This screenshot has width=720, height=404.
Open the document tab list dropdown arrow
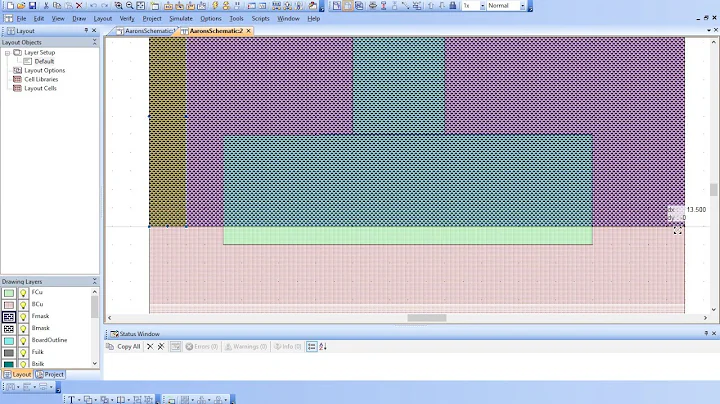click(709, 30)
